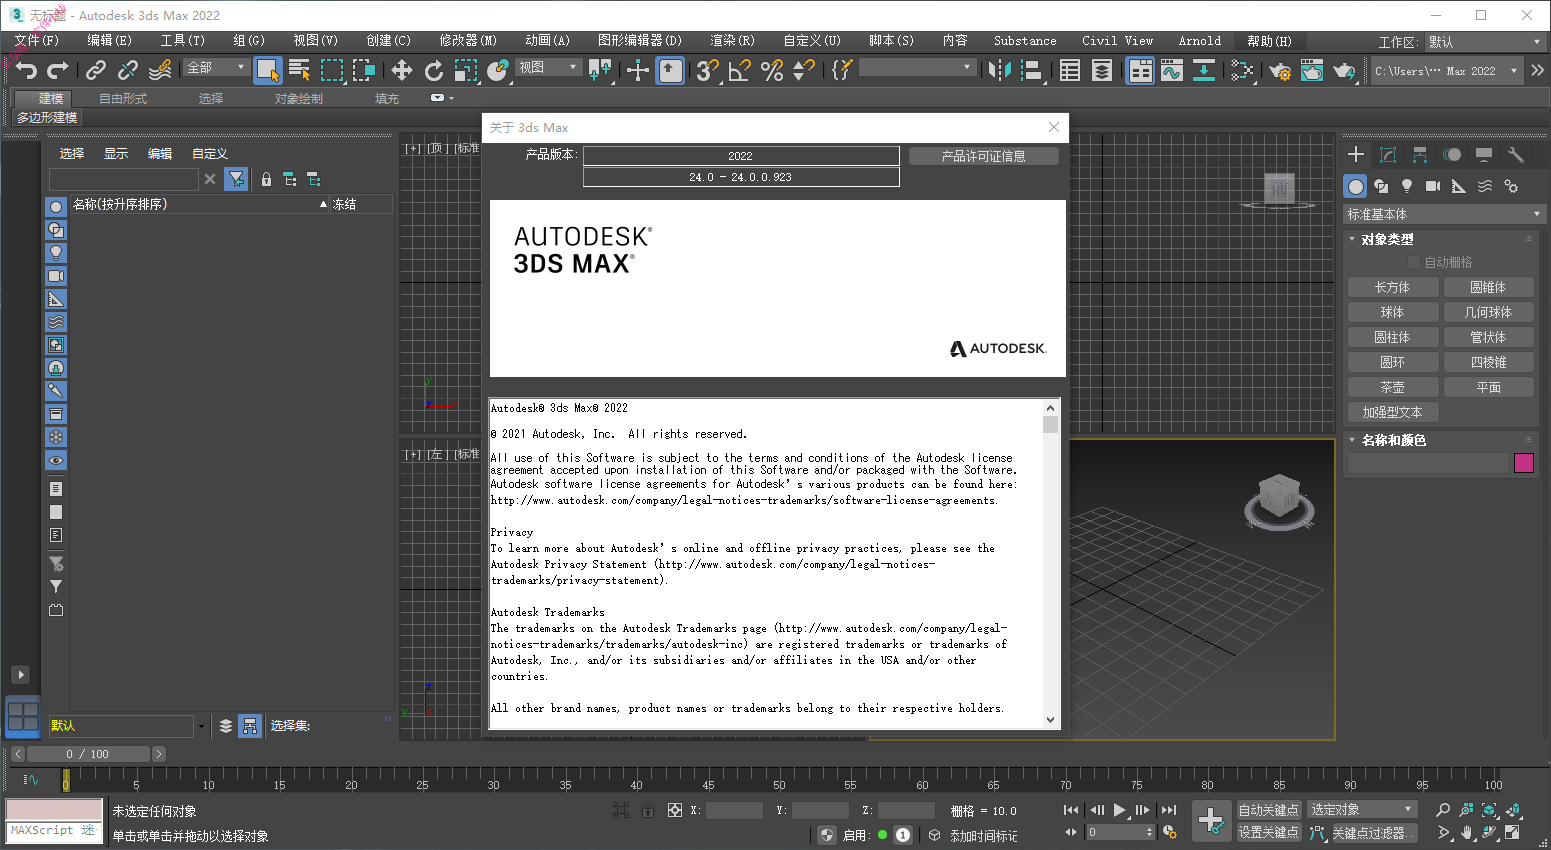Toggle the 自动栅格 checkbox
This screenshot has width=1551, height=850.
click(x=1413, y=262)
